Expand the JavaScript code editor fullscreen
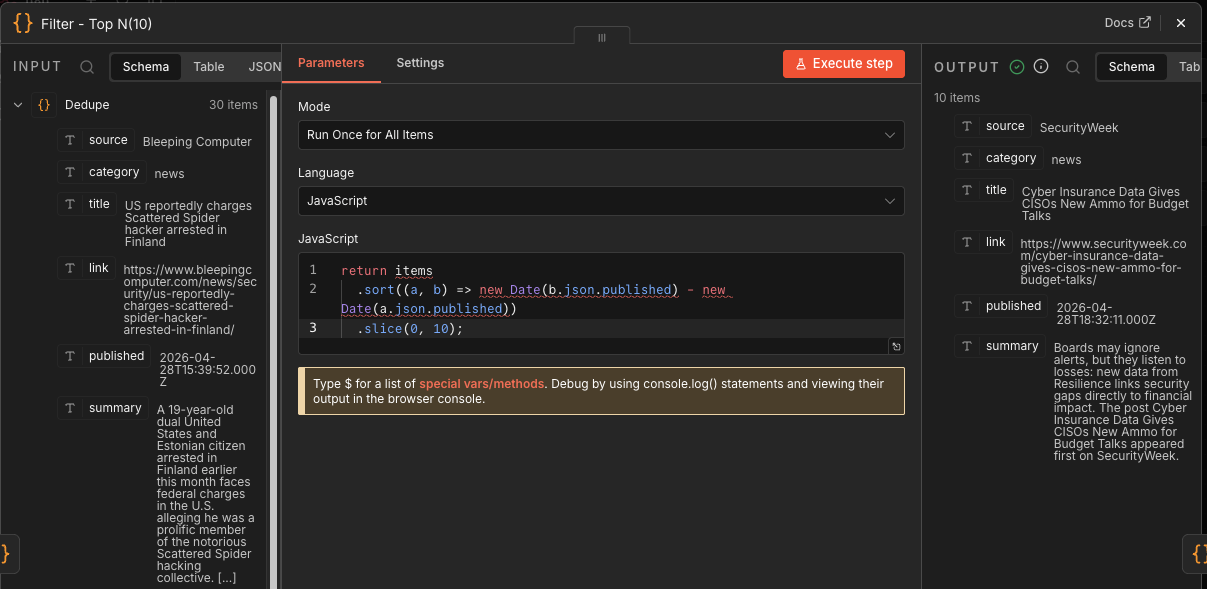The image size is (1207, 589). click(x=896, y=346)
